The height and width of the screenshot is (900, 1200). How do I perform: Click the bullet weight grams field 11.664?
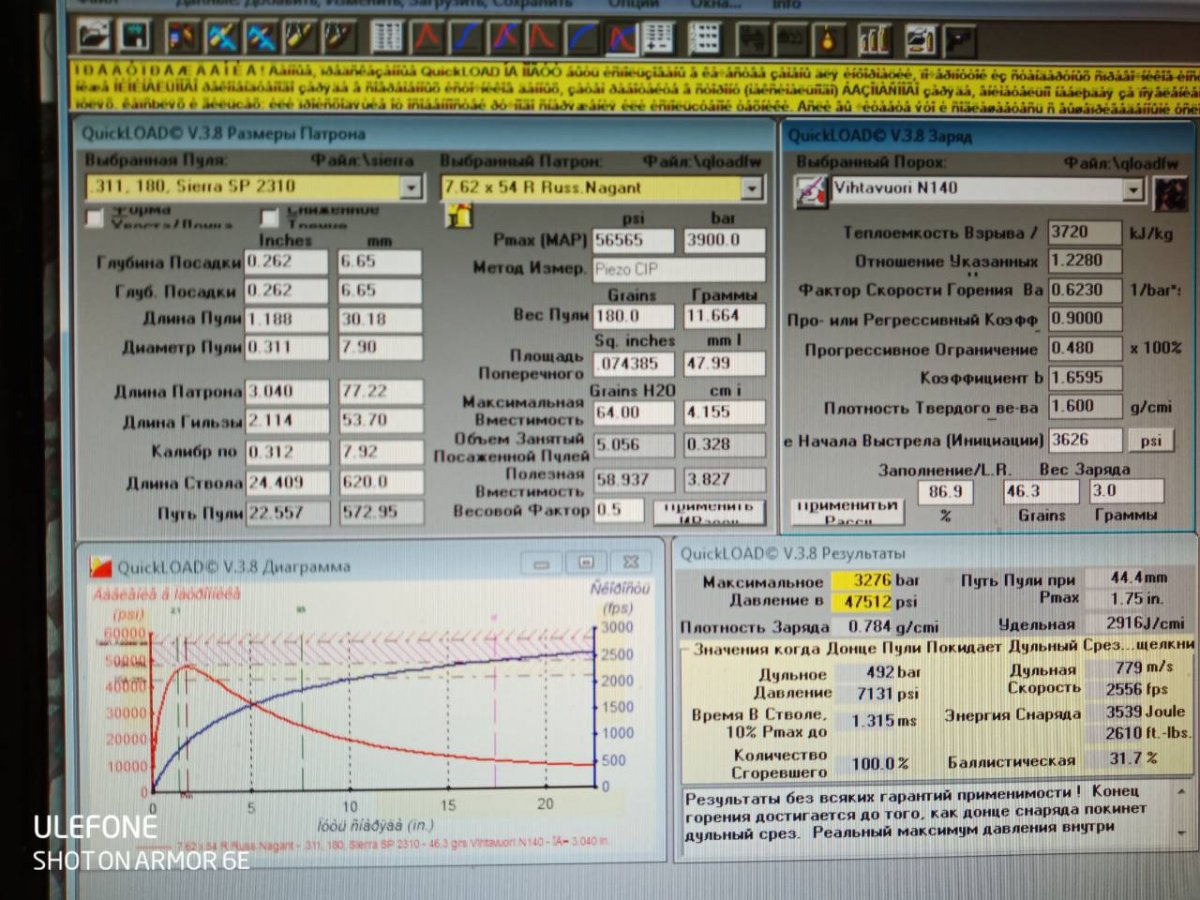[x=724, y=316]
